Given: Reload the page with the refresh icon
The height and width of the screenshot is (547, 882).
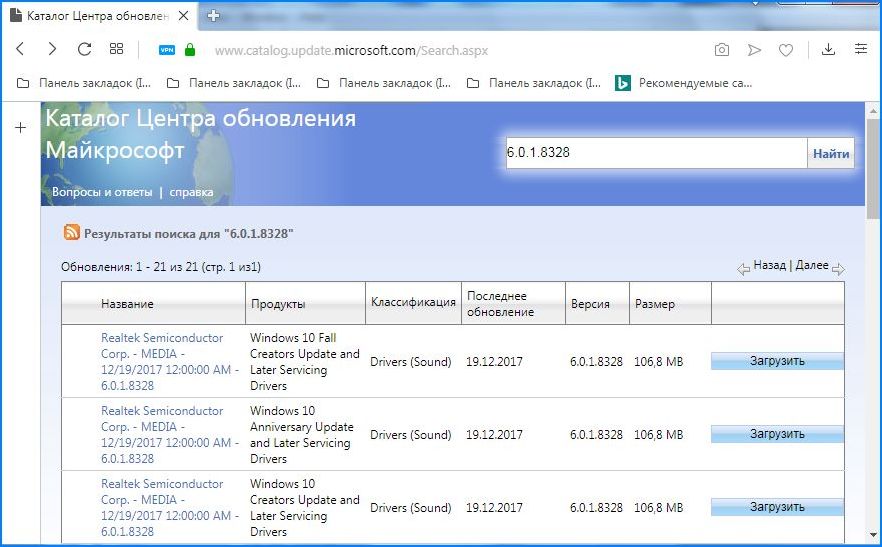Looking at the screenshot, I should pos(84,50).
